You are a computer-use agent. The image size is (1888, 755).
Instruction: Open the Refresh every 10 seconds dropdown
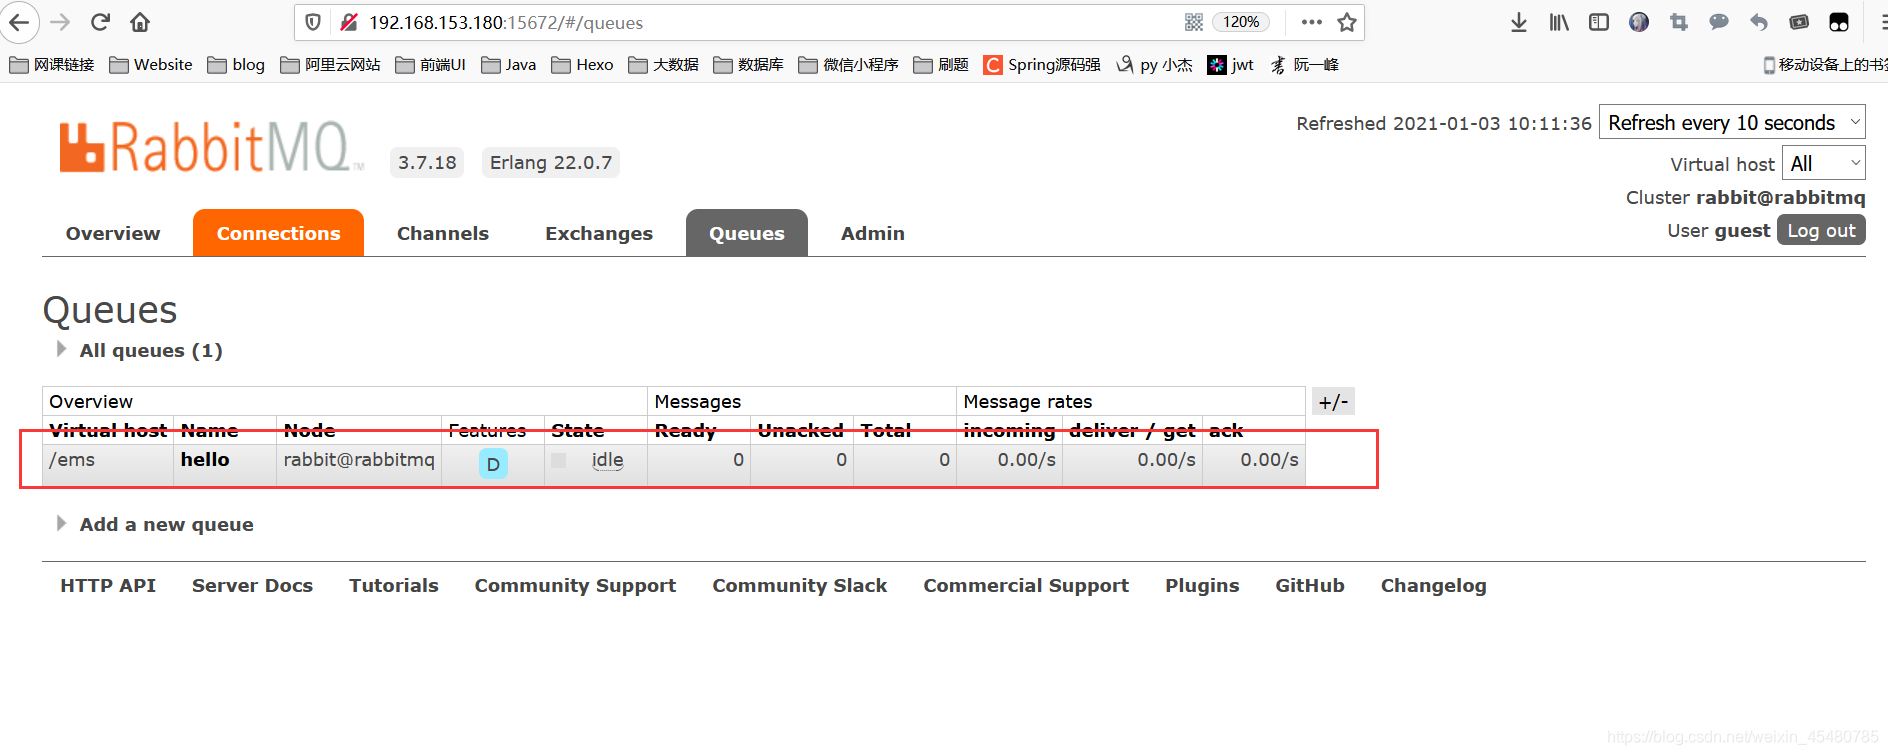(x=1732, y=122)
